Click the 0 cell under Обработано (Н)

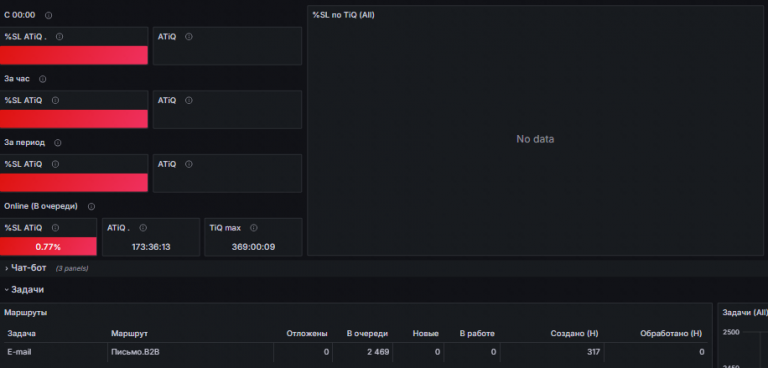702,352
